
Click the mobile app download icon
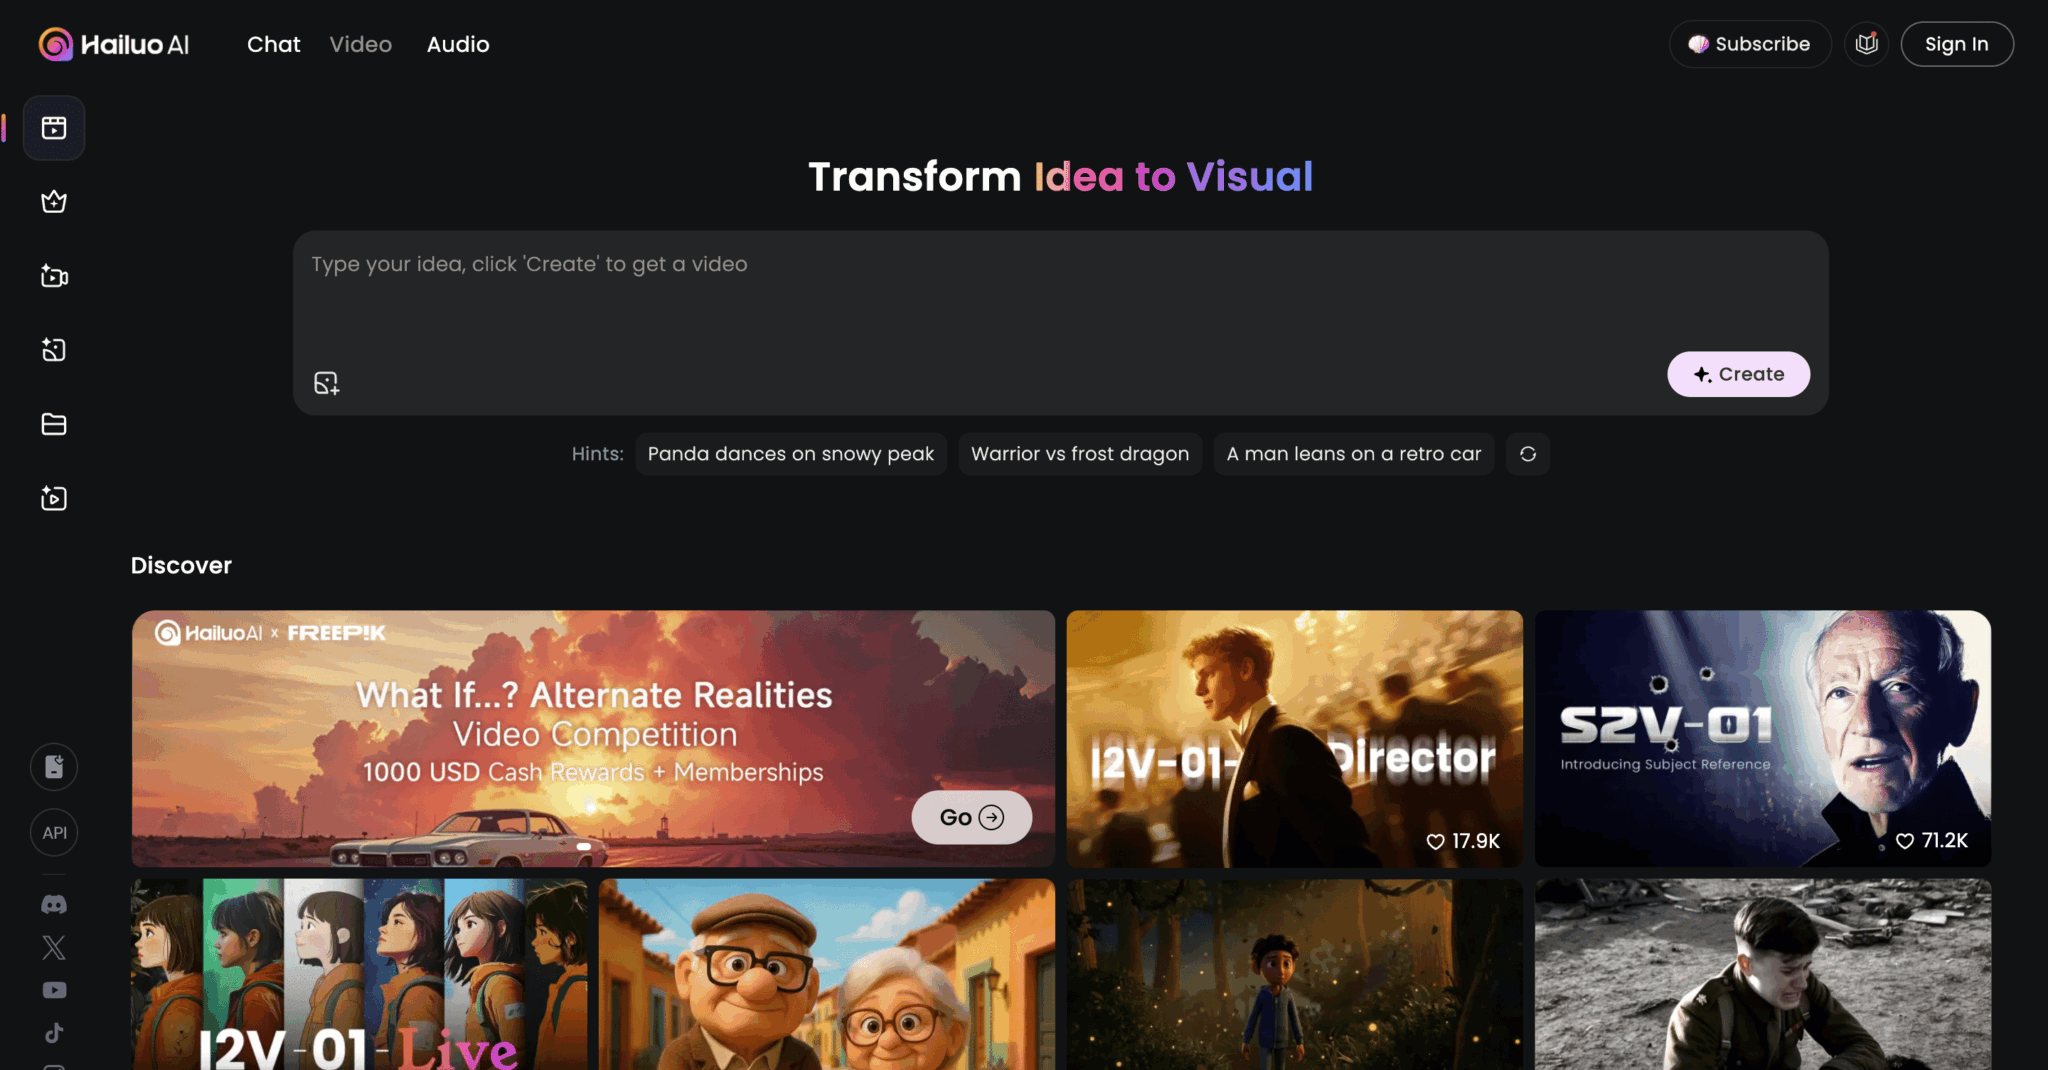point(54,767)
